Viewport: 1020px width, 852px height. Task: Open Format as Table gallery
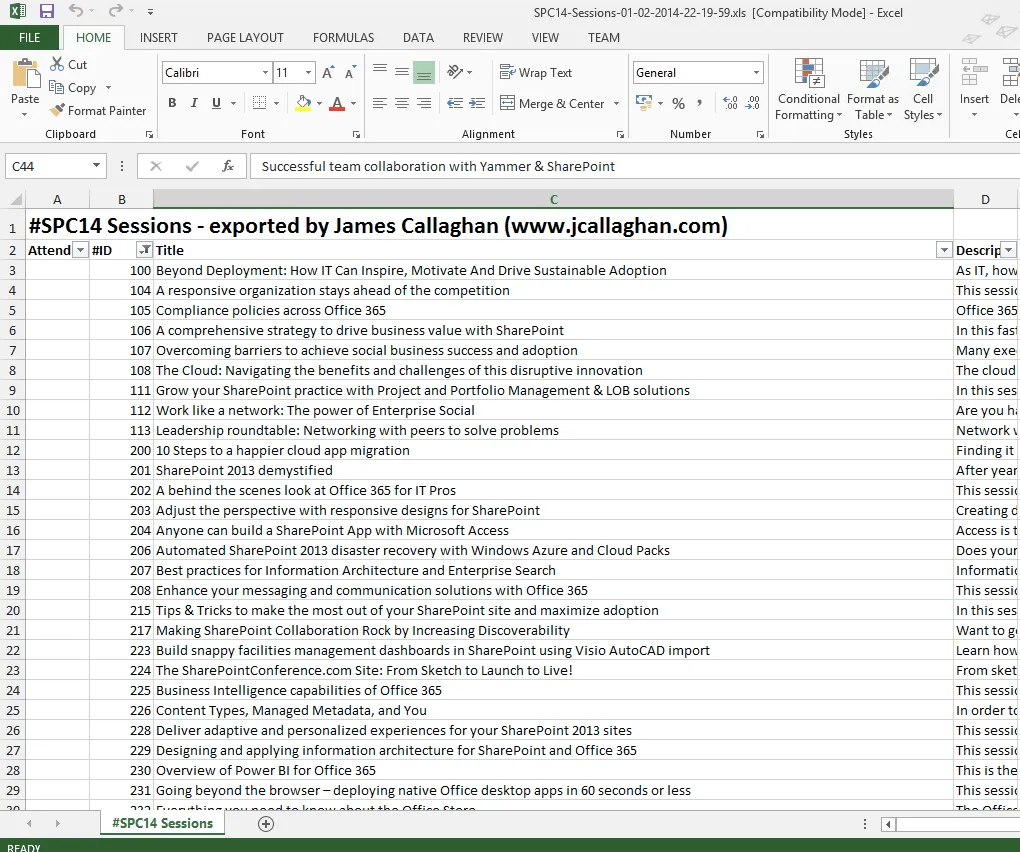(x=873, y=90)
